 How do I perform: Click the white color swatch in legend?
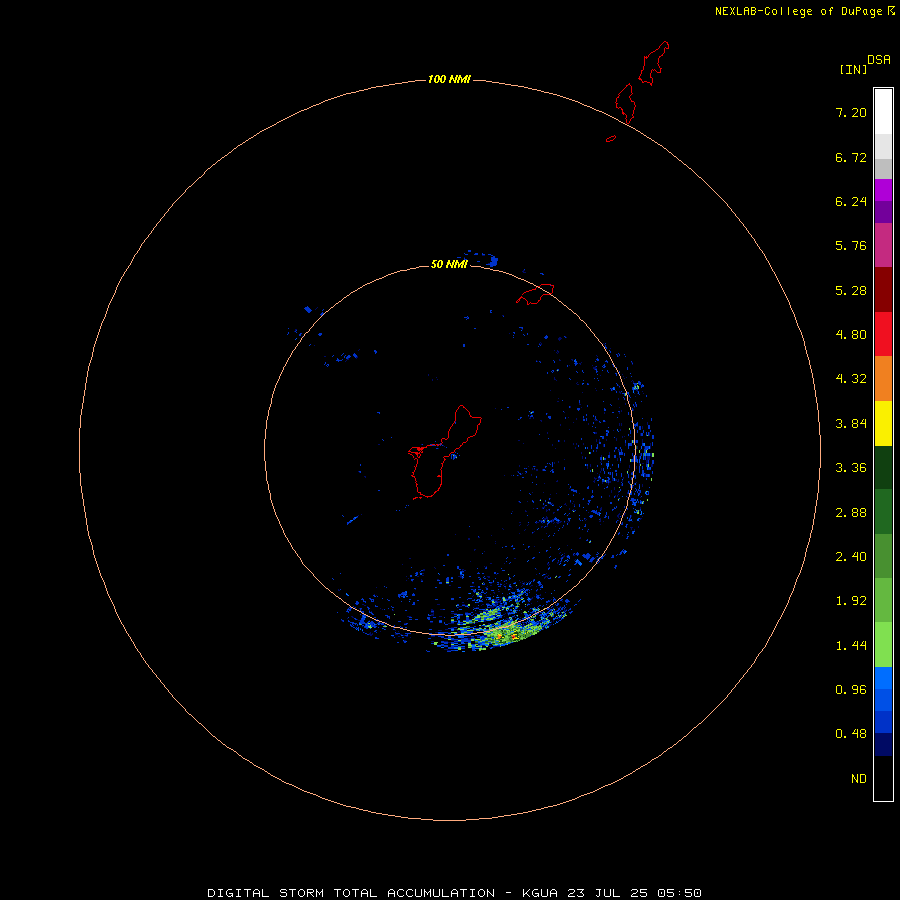point(883,111)
